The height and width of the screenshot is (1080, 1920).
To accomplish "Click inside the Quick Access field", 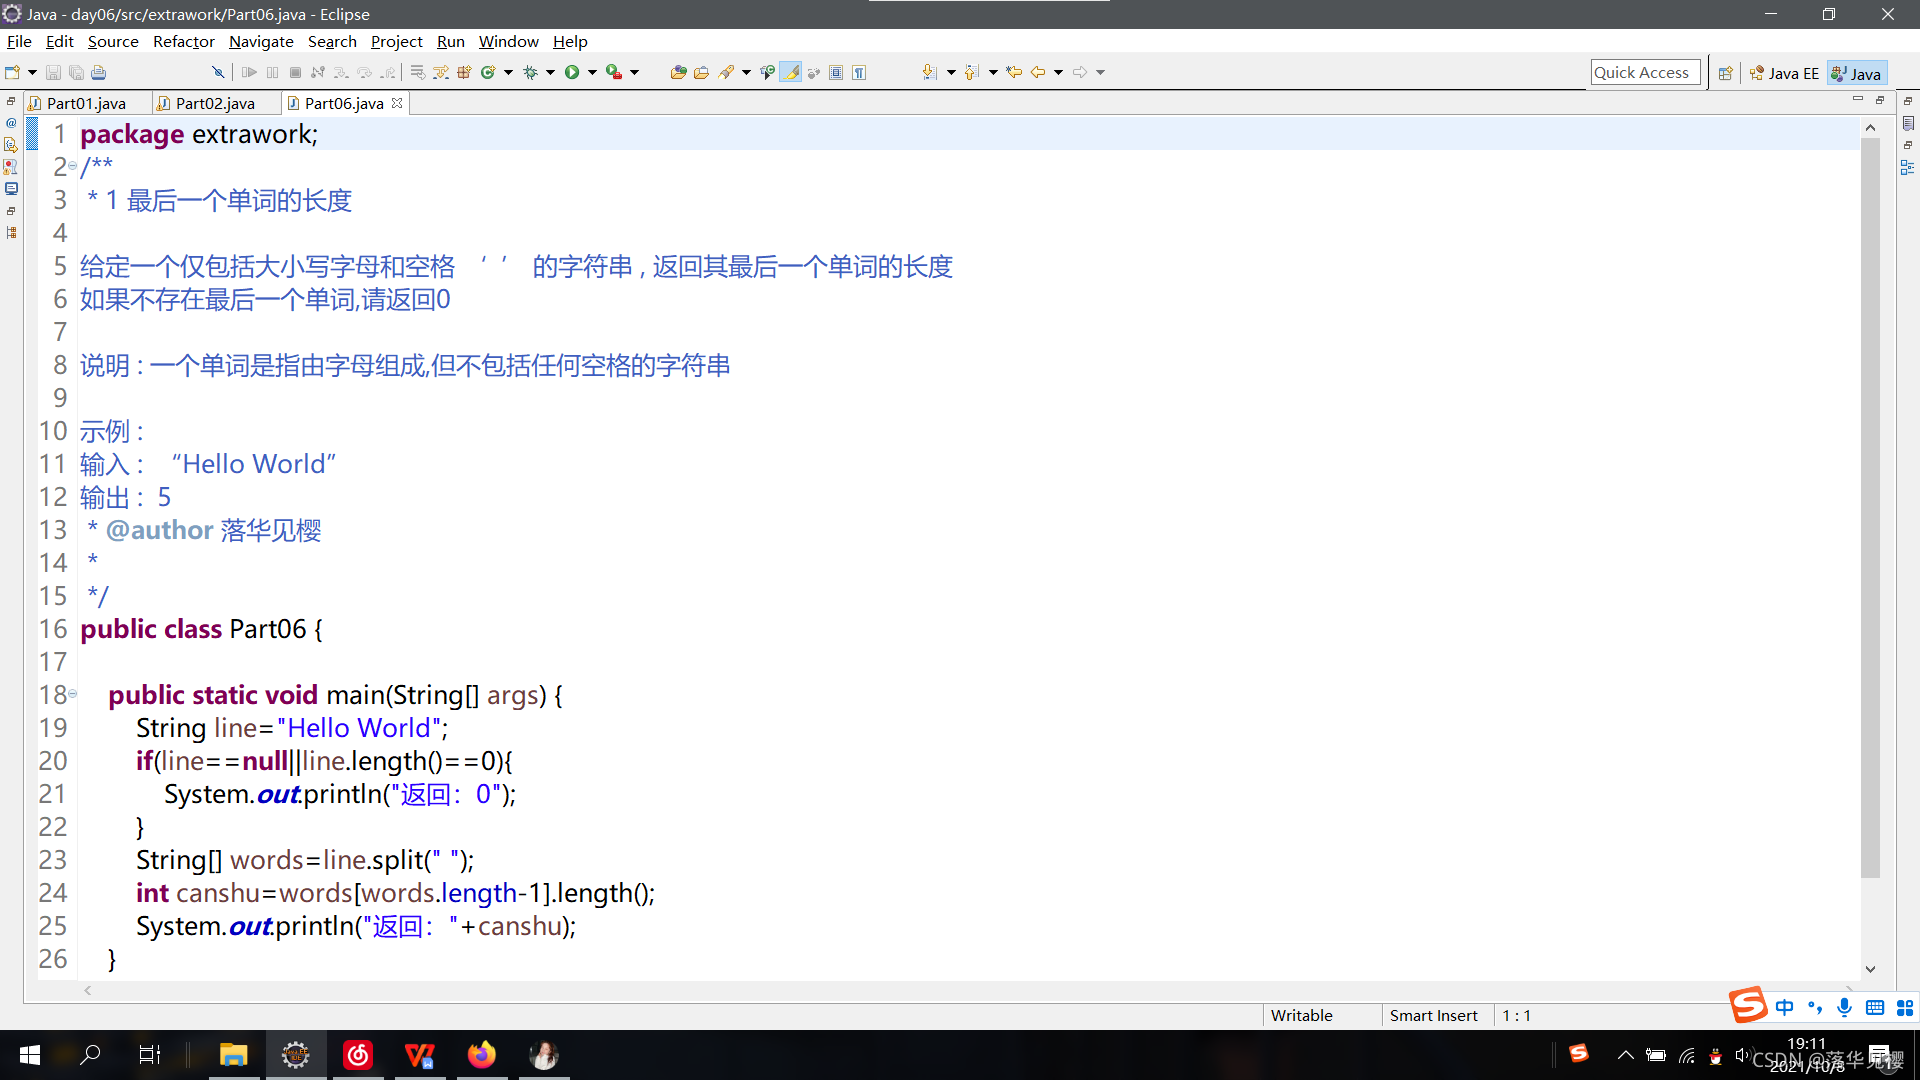I will pyautogui.click(x=1645, y=72).
